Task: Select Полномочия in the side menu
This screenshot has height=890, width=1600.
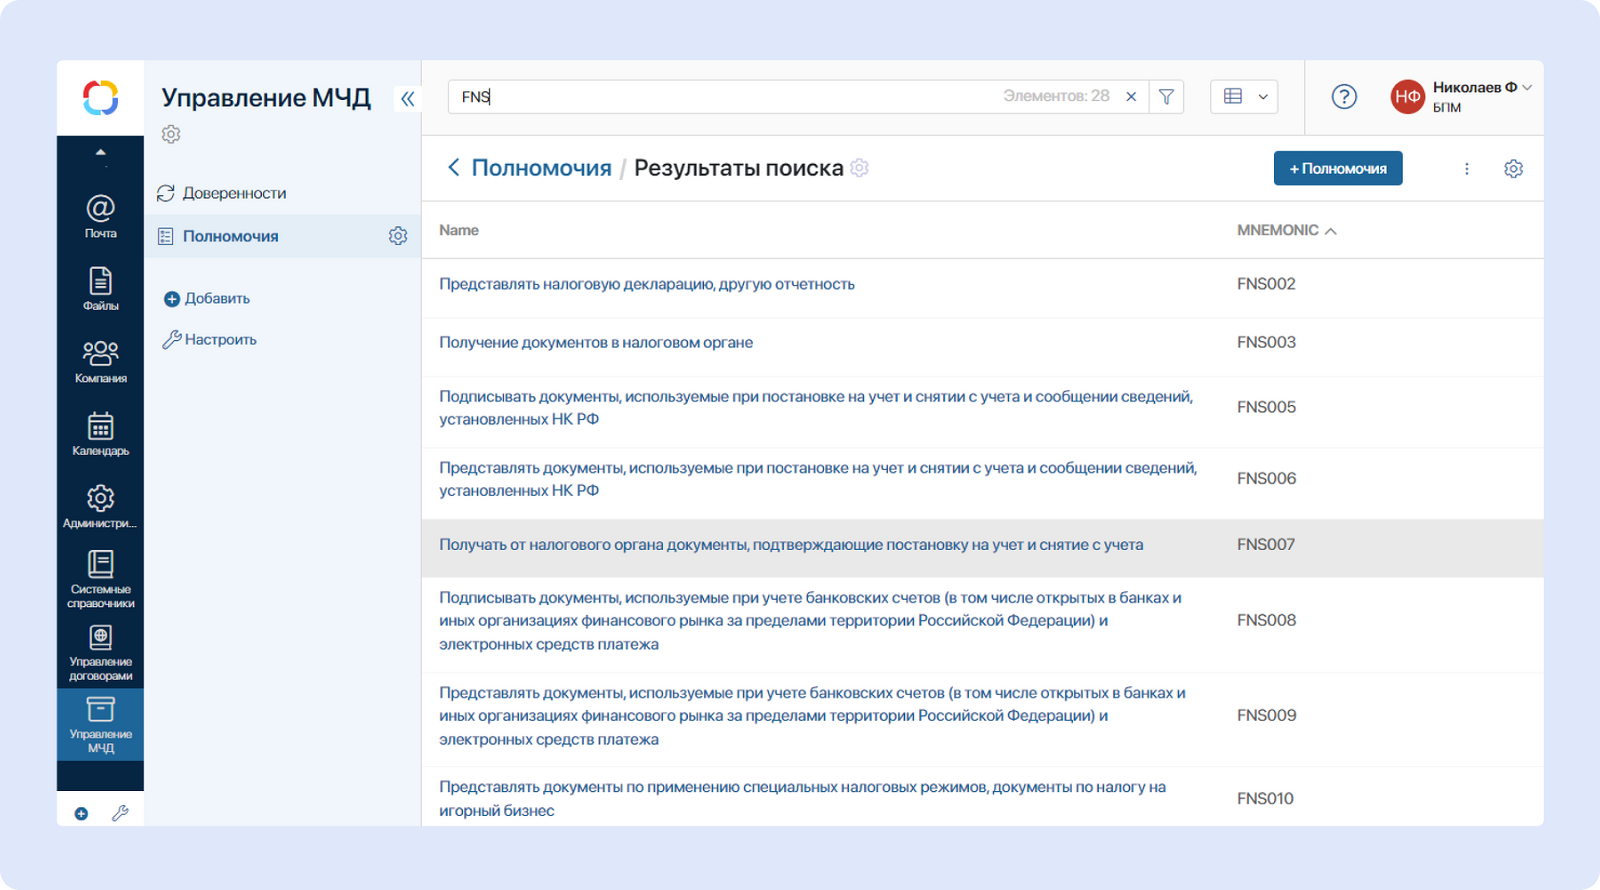Action: [230, 236]
